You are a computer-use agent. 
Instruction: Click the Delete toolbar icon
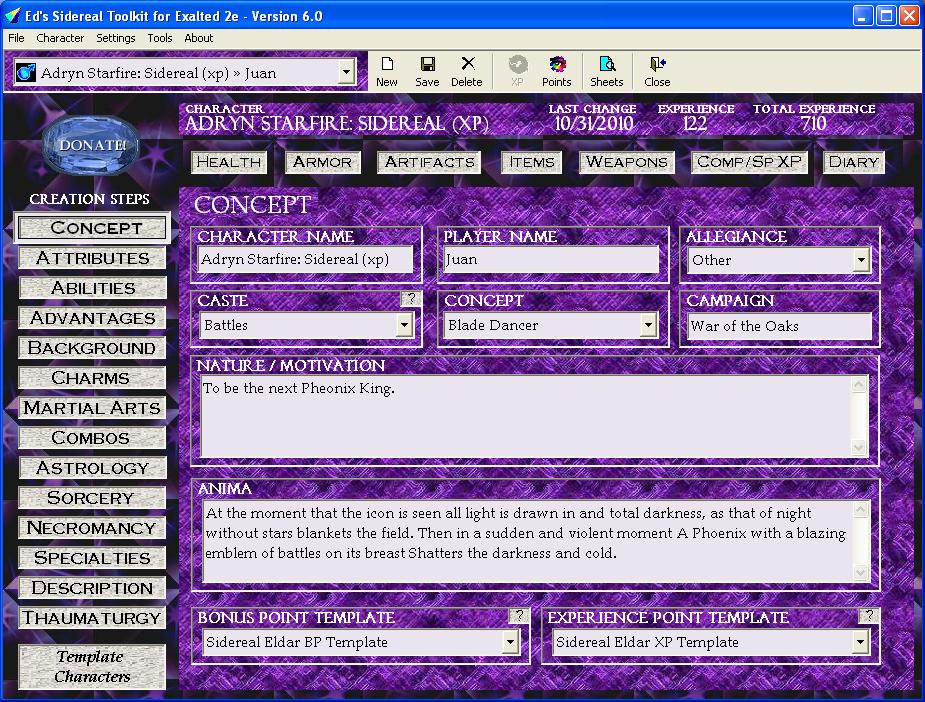[x=467, y=72]
